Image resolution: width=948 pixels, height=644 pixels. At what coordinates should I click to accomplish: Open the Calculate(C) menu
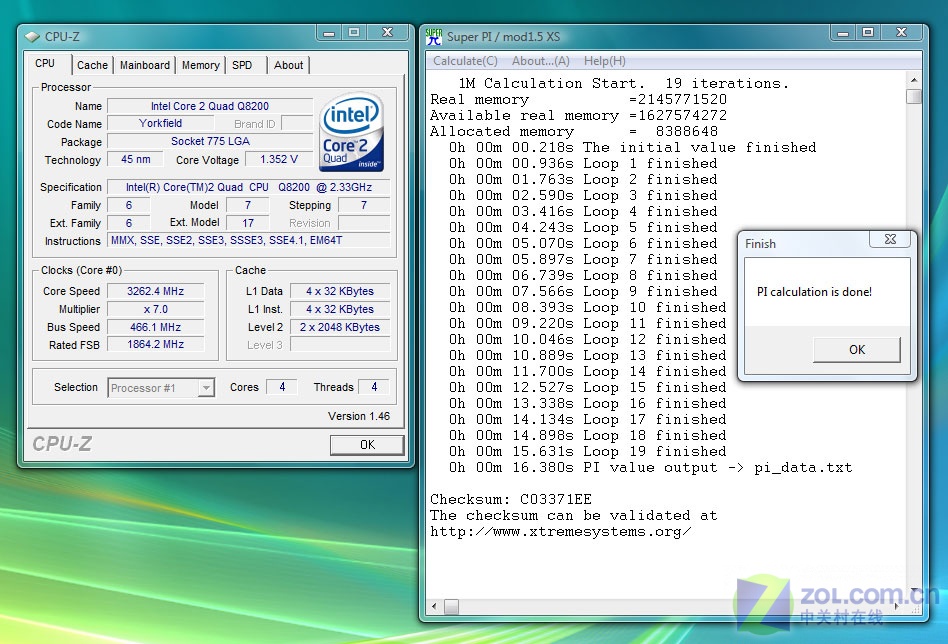(x=465, y=61)
